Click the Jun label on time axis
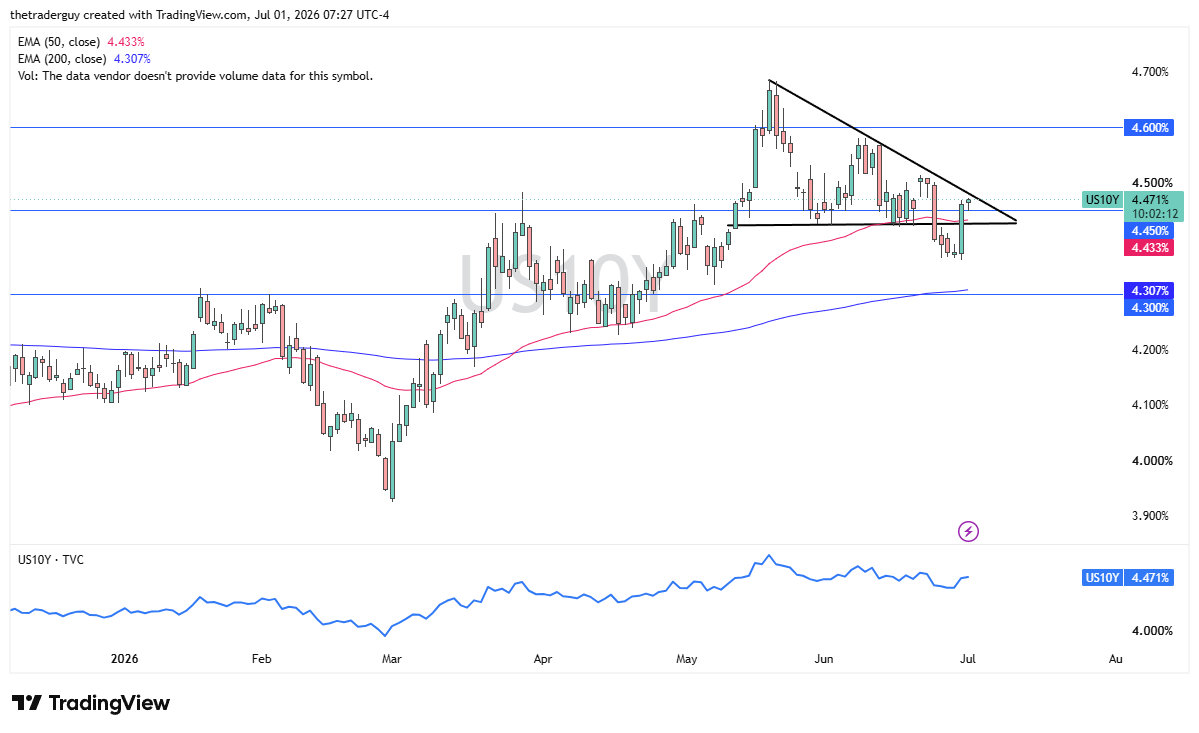This screenshot has width=1199, height=733. coord(824,658)
